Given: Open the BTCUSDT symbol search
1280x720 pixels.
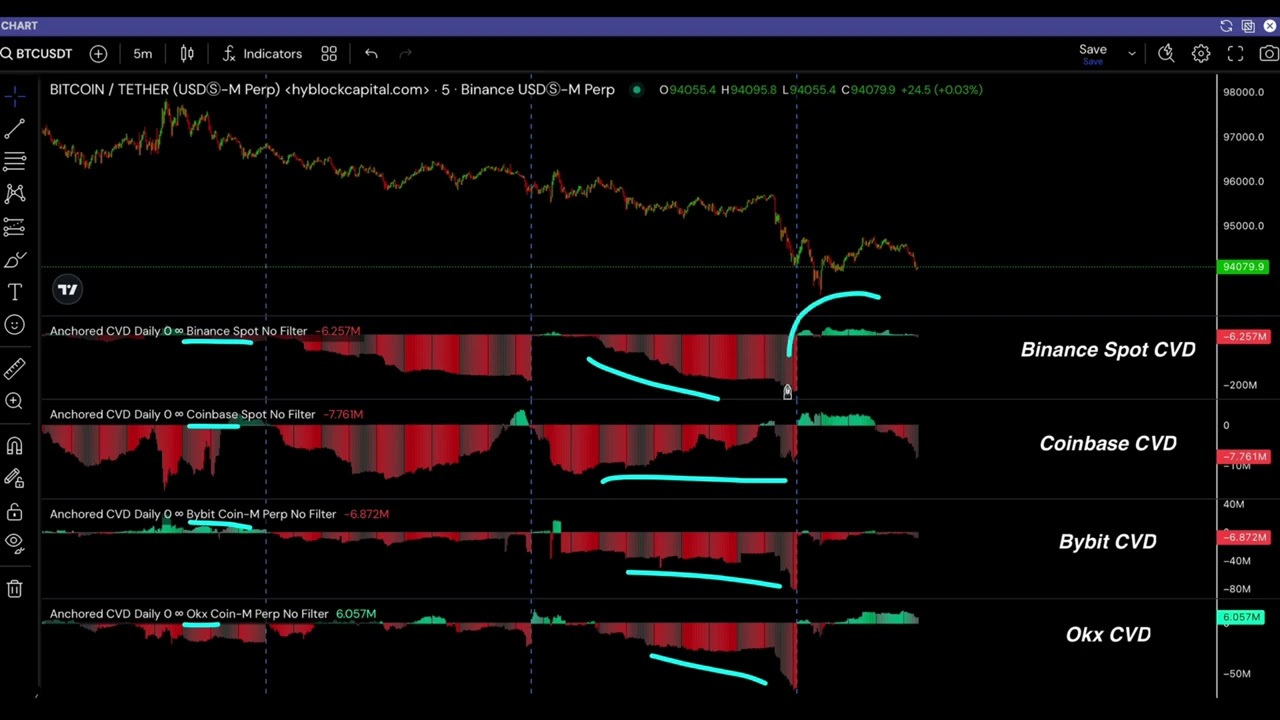Looking at the screenshot, I should pyautogui.click(x=37, y=54).
